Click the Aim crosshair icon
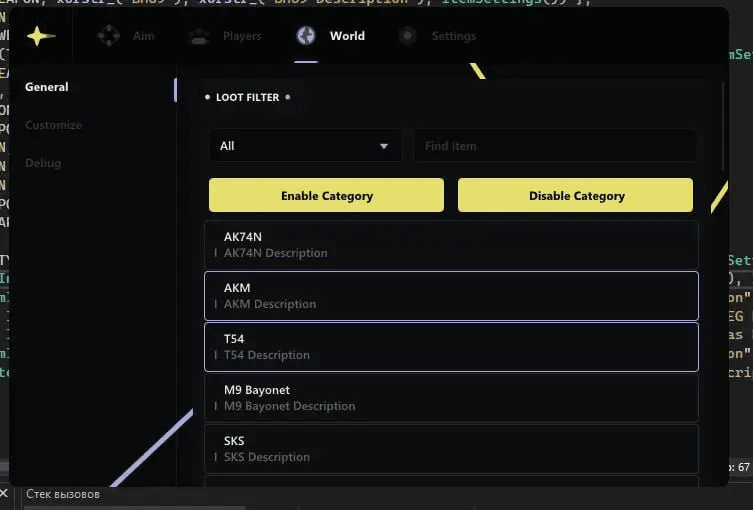Image resolution: width=753 pixels, height=510 pixels. (108, 36)
